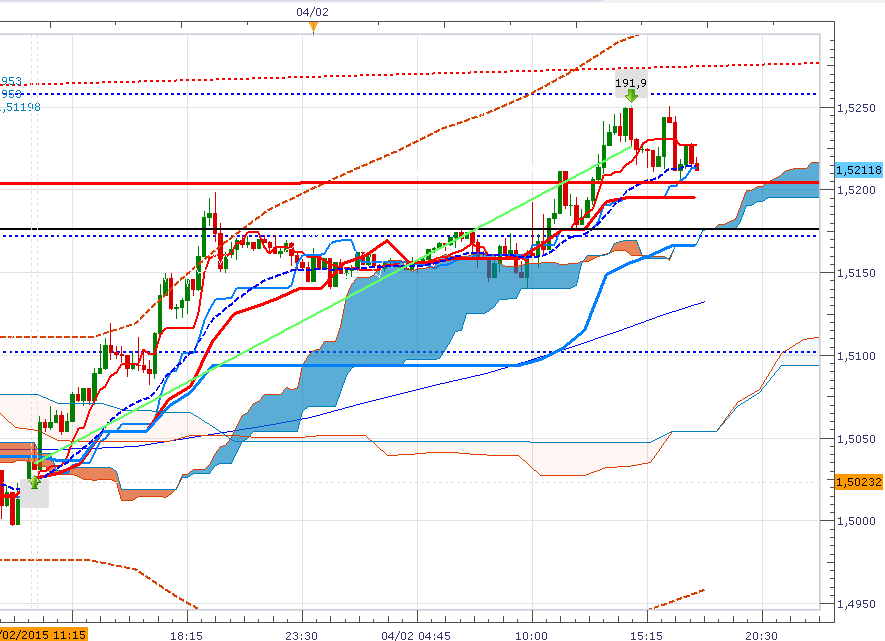Click the 15:15 time axis label
885x641 pixels.
click(x=646, y=636)
